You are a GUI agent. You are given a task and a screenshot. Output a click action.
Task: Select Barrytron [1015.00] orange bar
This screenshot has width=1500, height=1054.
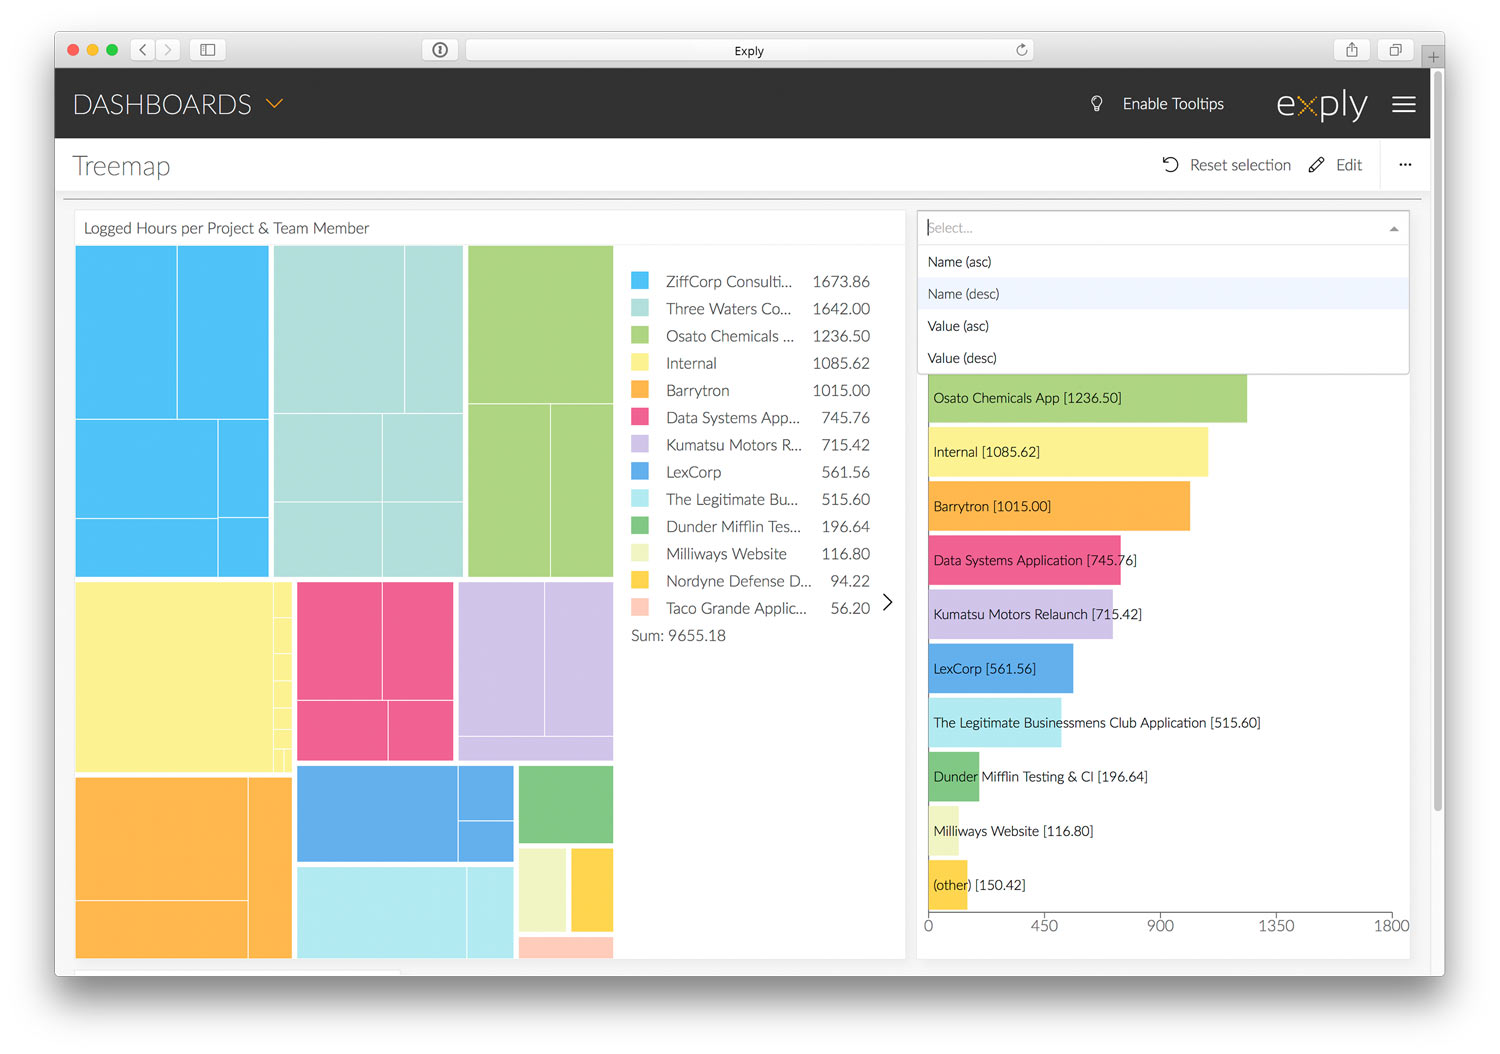point(1059,506)
